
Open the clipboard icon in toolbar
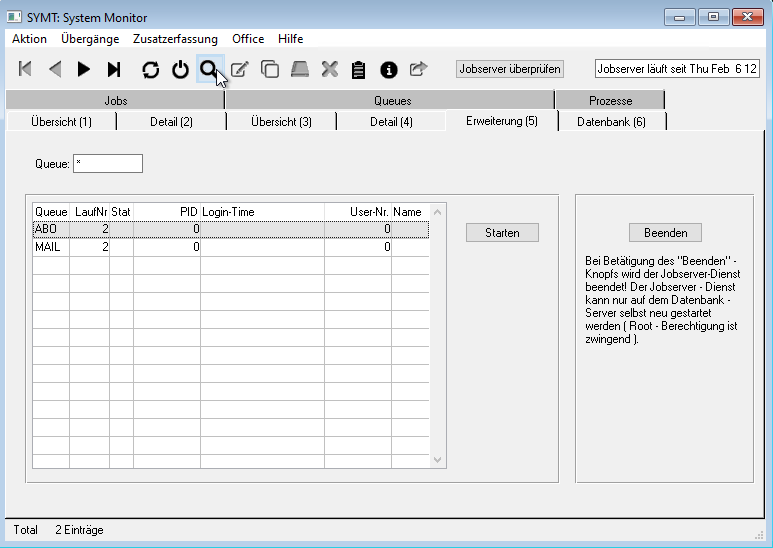pyautogui.click(x=359, y=69)
